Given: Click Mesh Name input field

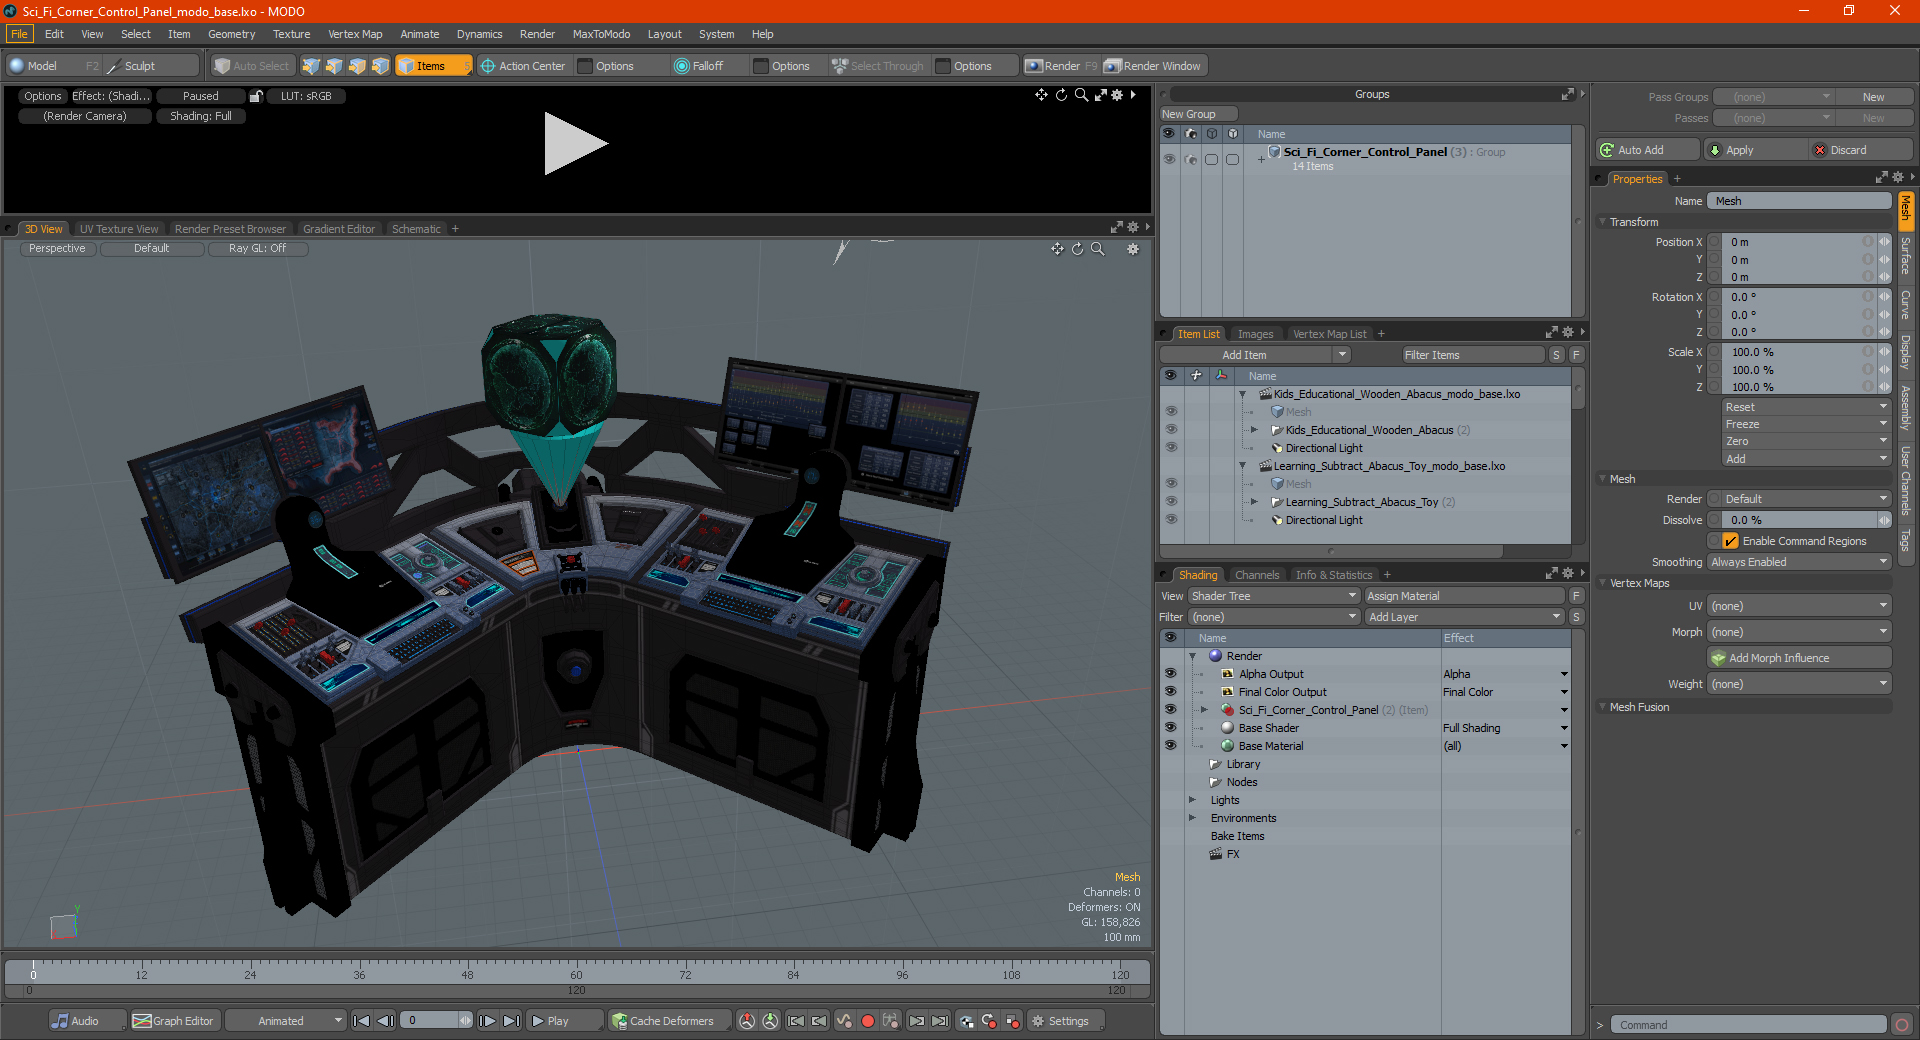Looking at the screenshot, I should pyautogui.click(x=1799, y=201).
